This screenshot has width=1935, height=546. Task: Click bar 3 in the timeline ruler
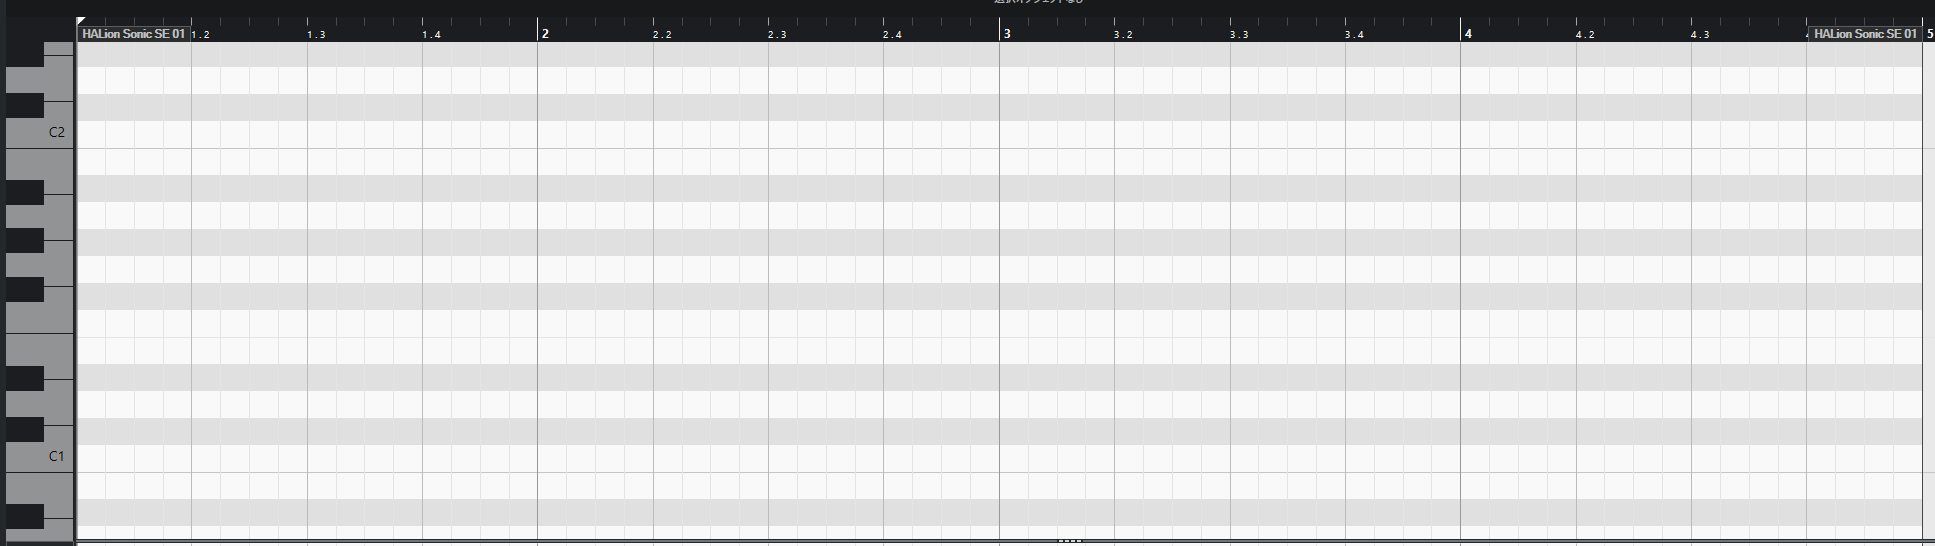coord(1007,33)
